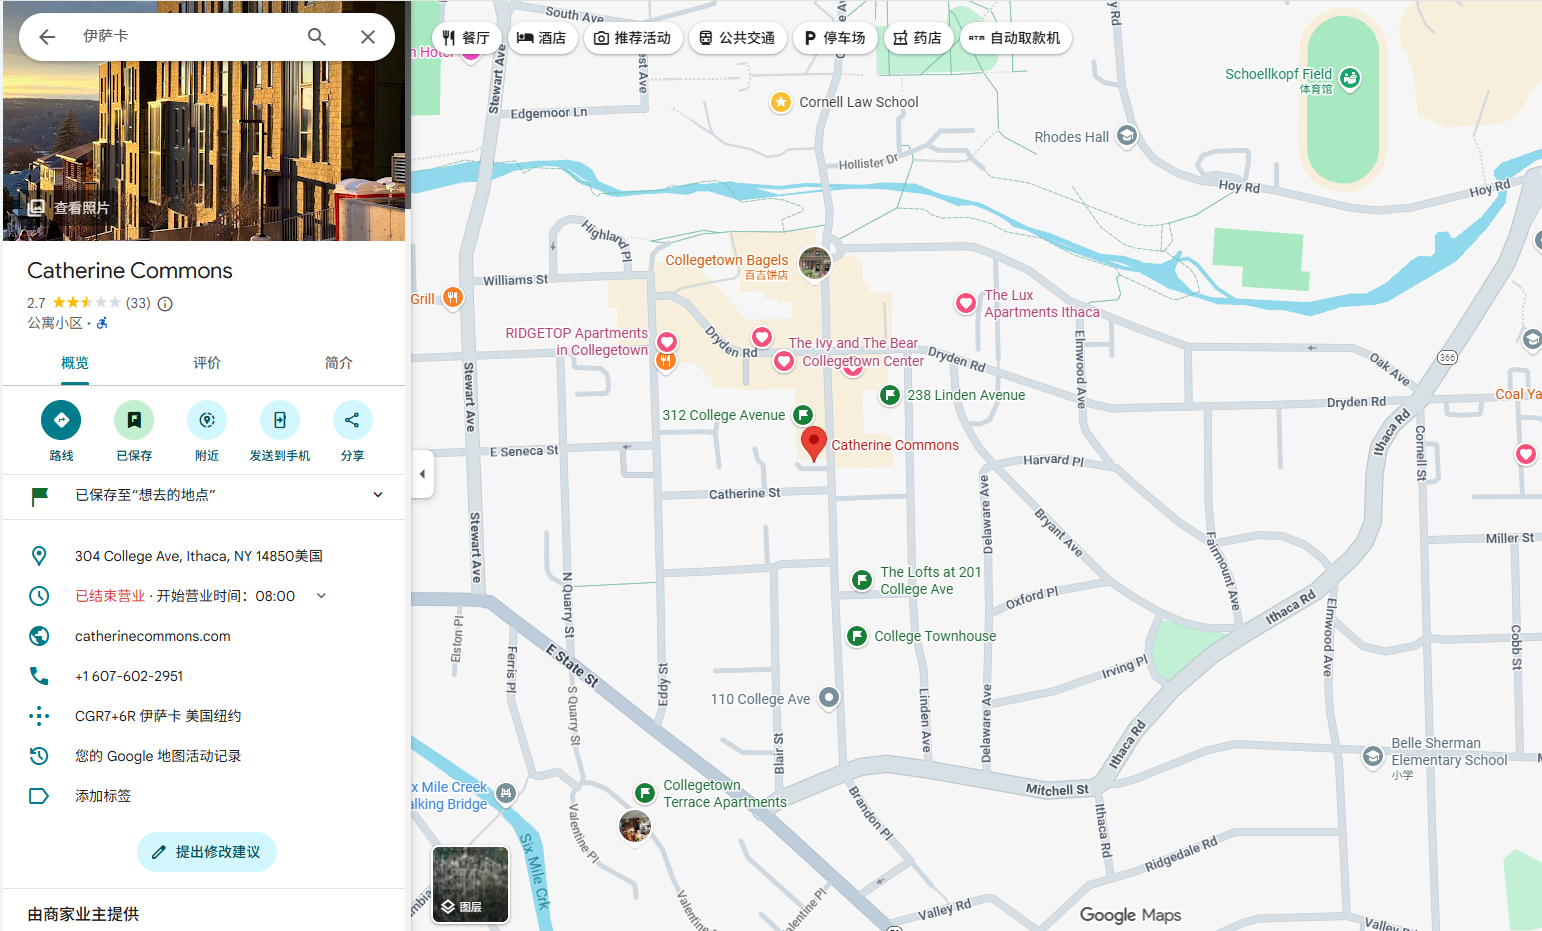Click the back arrow in search box
Viewport: 1542px width, 931px height.
pyautogui.click(x=47, y=37)
